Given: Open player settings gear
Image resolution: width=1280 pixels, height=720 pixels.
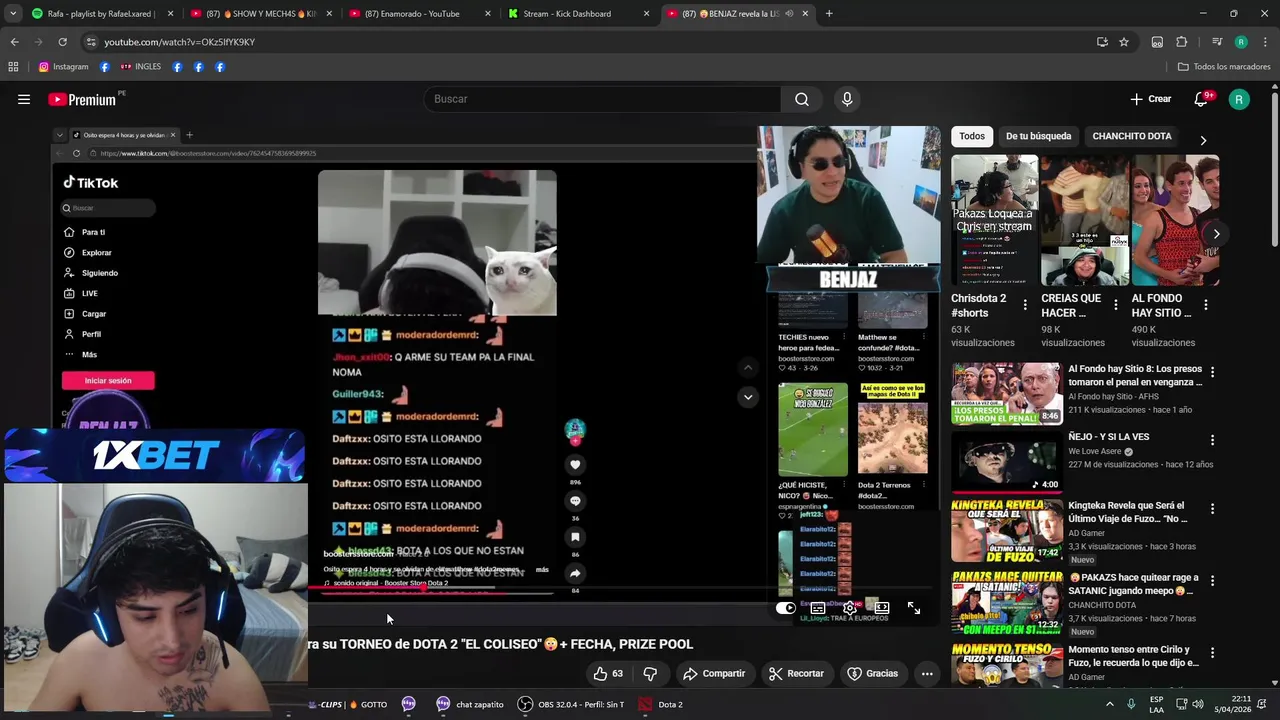Looking at the screenshot, I should [850, 608].
